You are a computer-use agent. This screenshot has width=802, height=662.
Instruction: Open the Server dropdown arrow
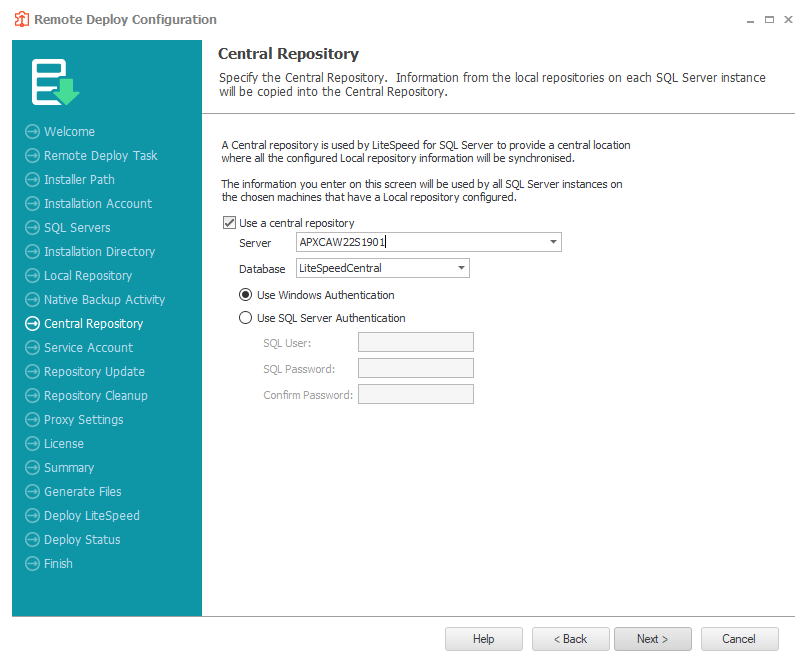[x=553, y=242]
